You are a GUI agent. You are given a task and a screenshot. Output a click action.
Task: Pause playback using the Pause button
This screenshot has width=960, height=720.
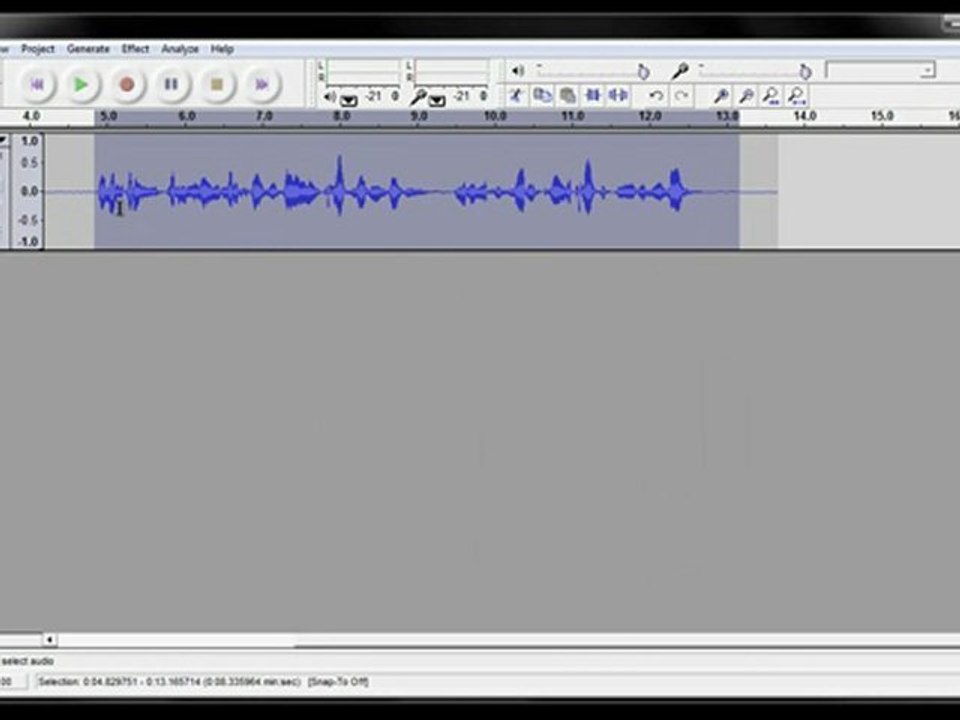(171, 84)
